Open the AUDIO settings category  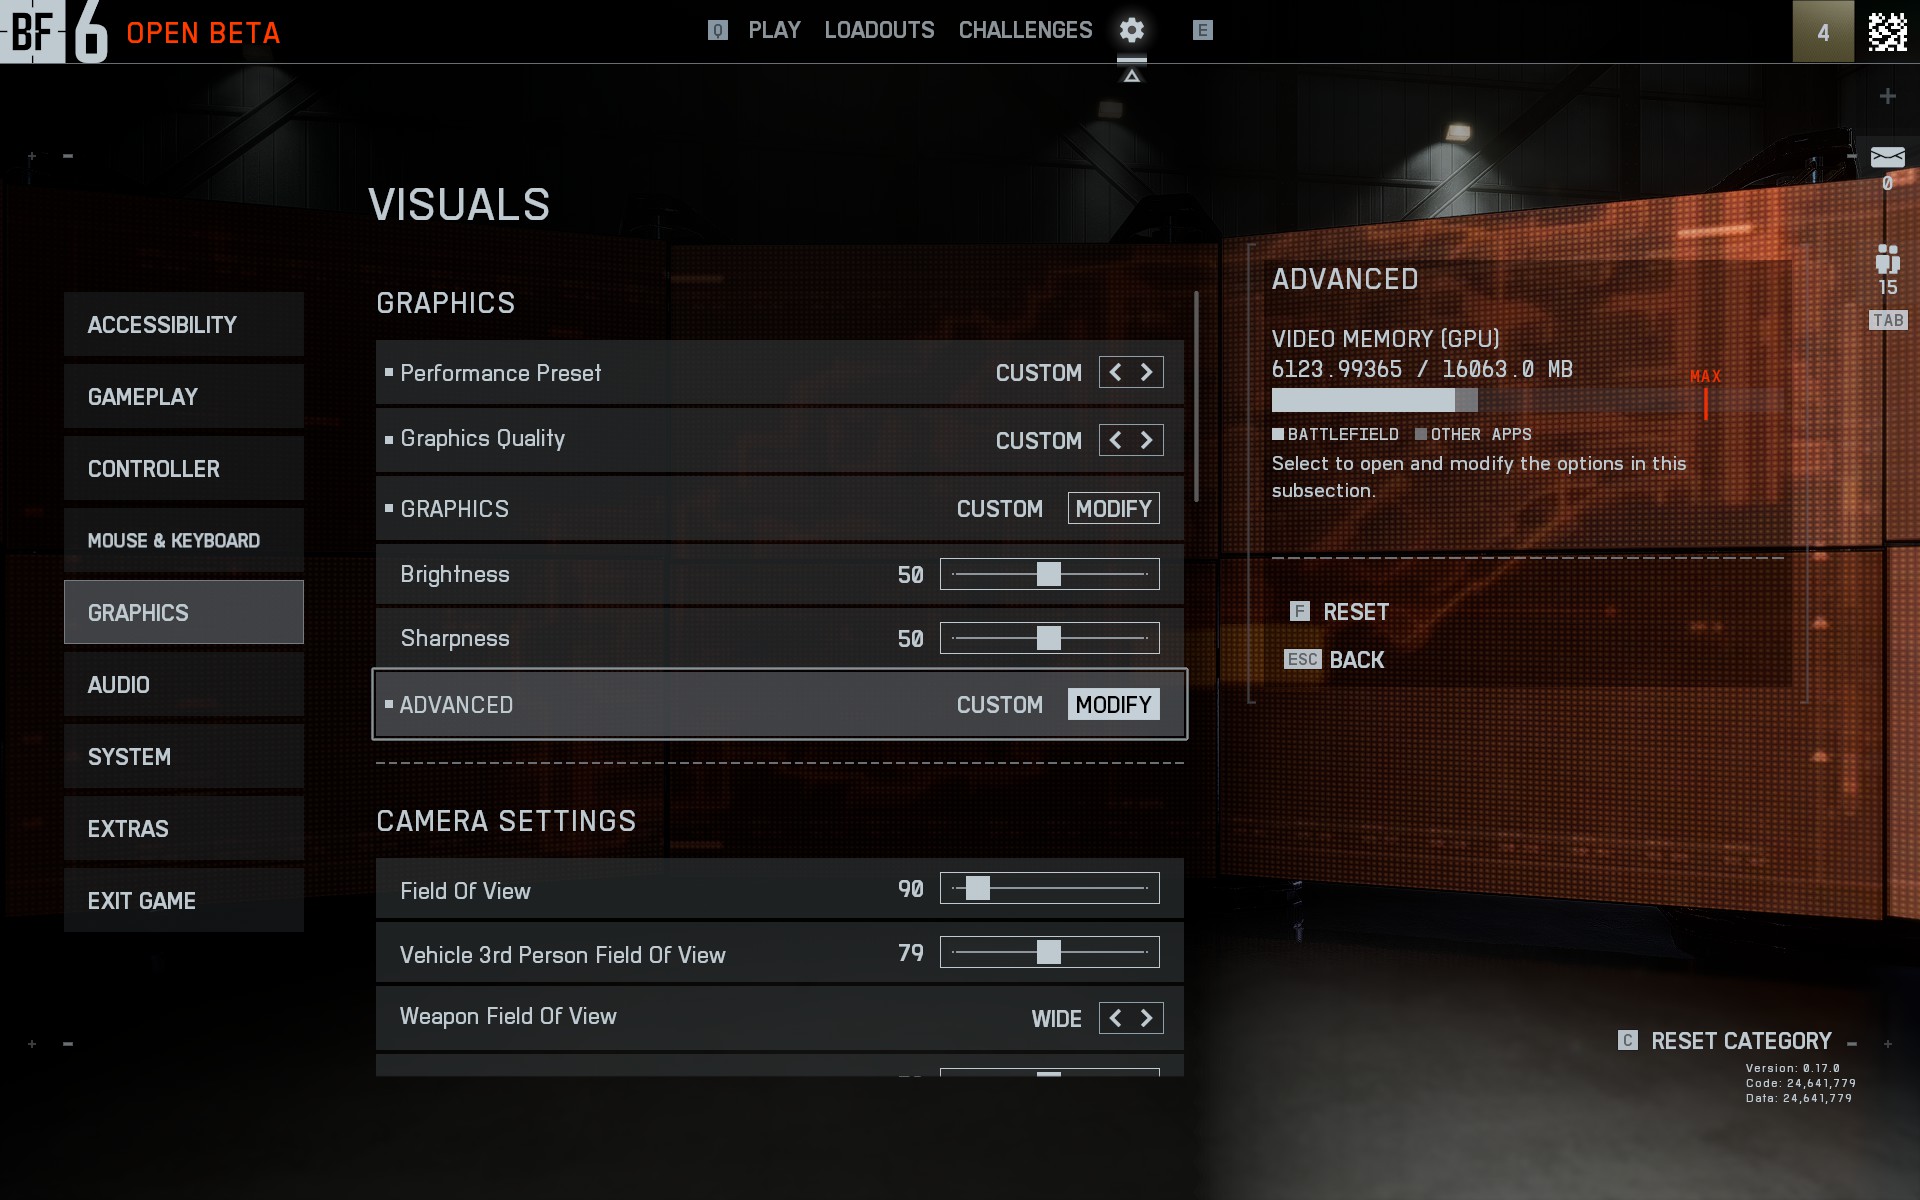pos(184,684)
